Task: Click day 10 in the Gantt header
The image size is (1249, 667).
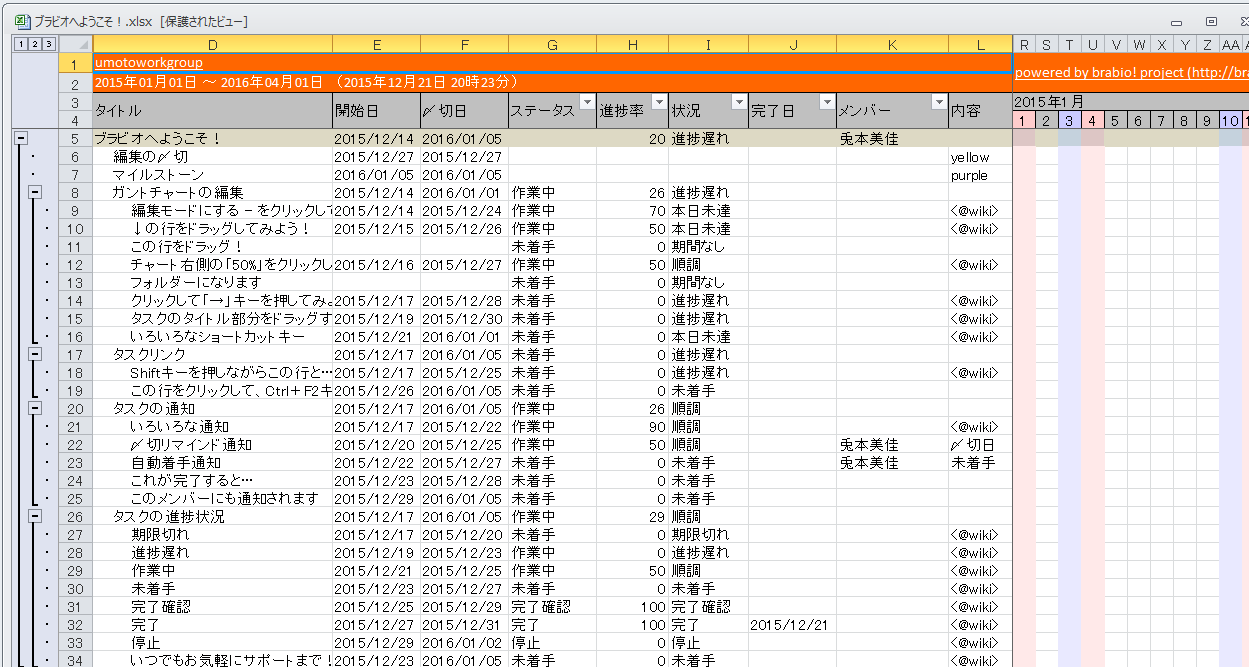Action: (1231, 121)
